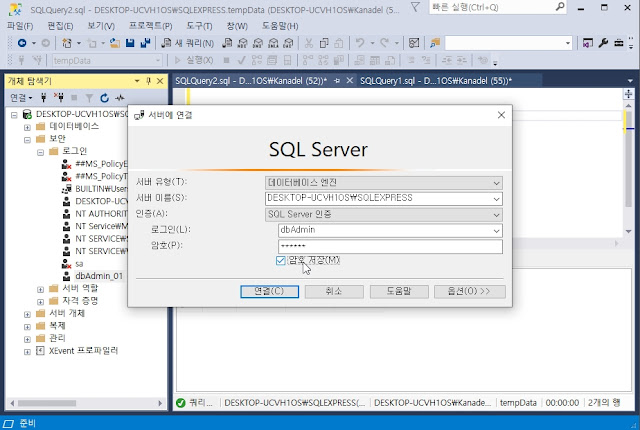Click the 옵션(O) >> button
The height and width of the screenshot is (430, 640).
[470, 291]
